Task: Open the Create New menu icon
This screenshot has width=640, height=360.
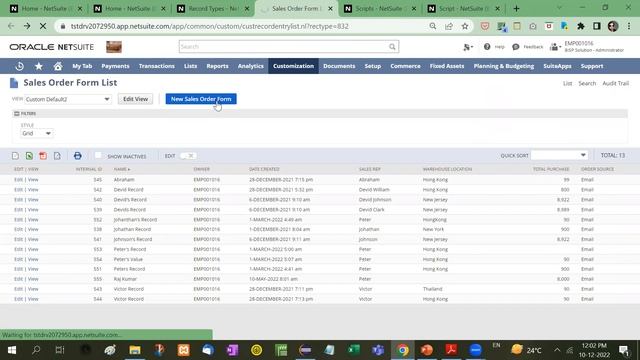Action: pos(468,47)
